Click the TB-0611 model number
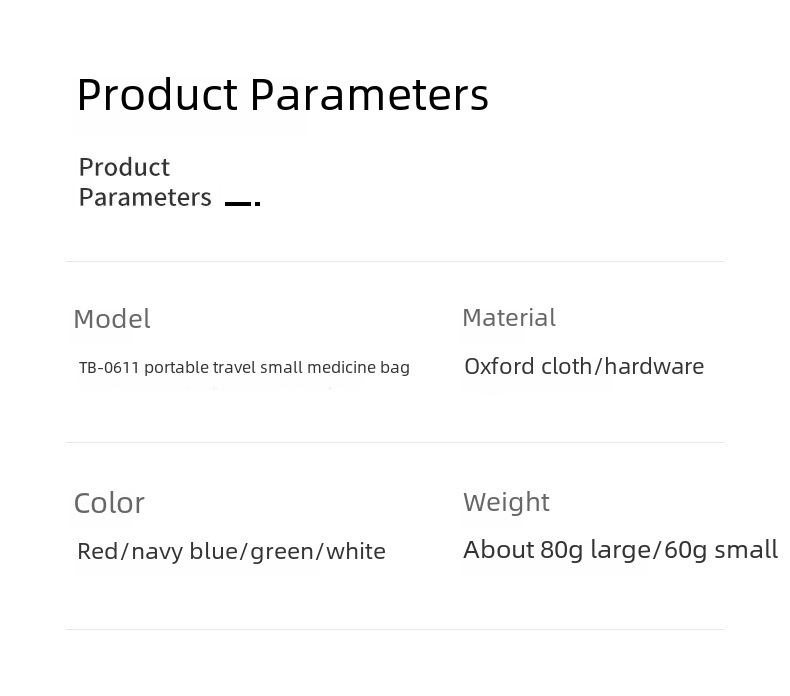This screenshot has height=696, width=790. [x=109, y=367]
